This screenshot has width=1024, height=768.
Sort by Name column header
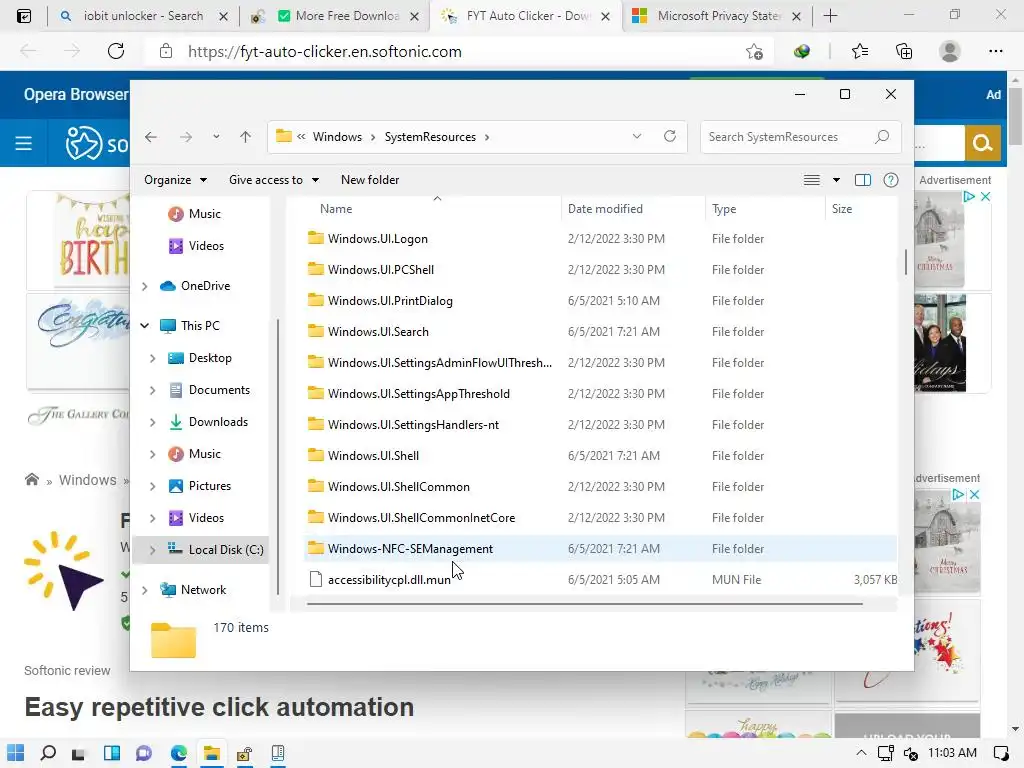click(336, 209)
